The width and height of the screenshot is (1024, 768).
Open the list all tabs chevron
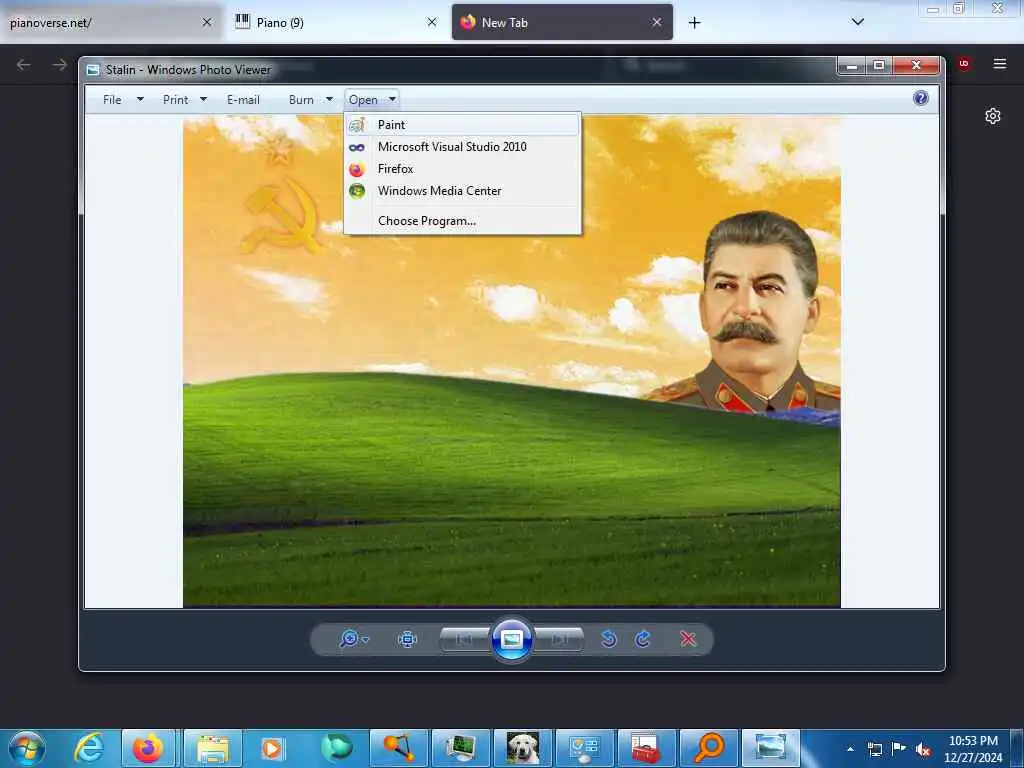pos(858,22)
